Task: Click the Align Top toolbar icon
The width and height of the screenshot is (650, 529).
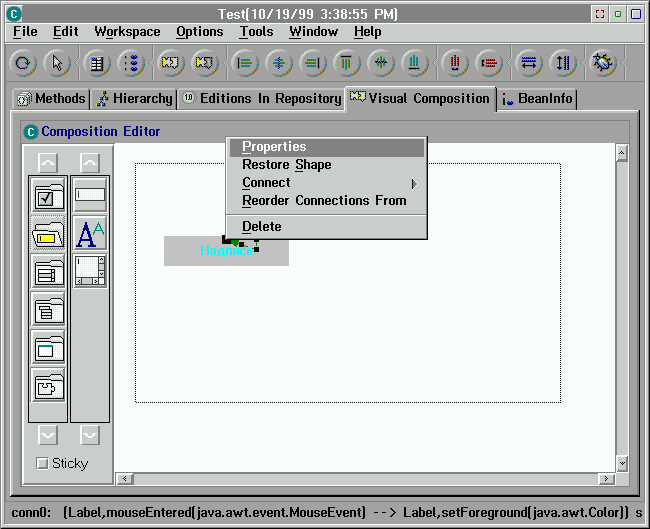Action: pyautogui.click(x=346, y=63)
